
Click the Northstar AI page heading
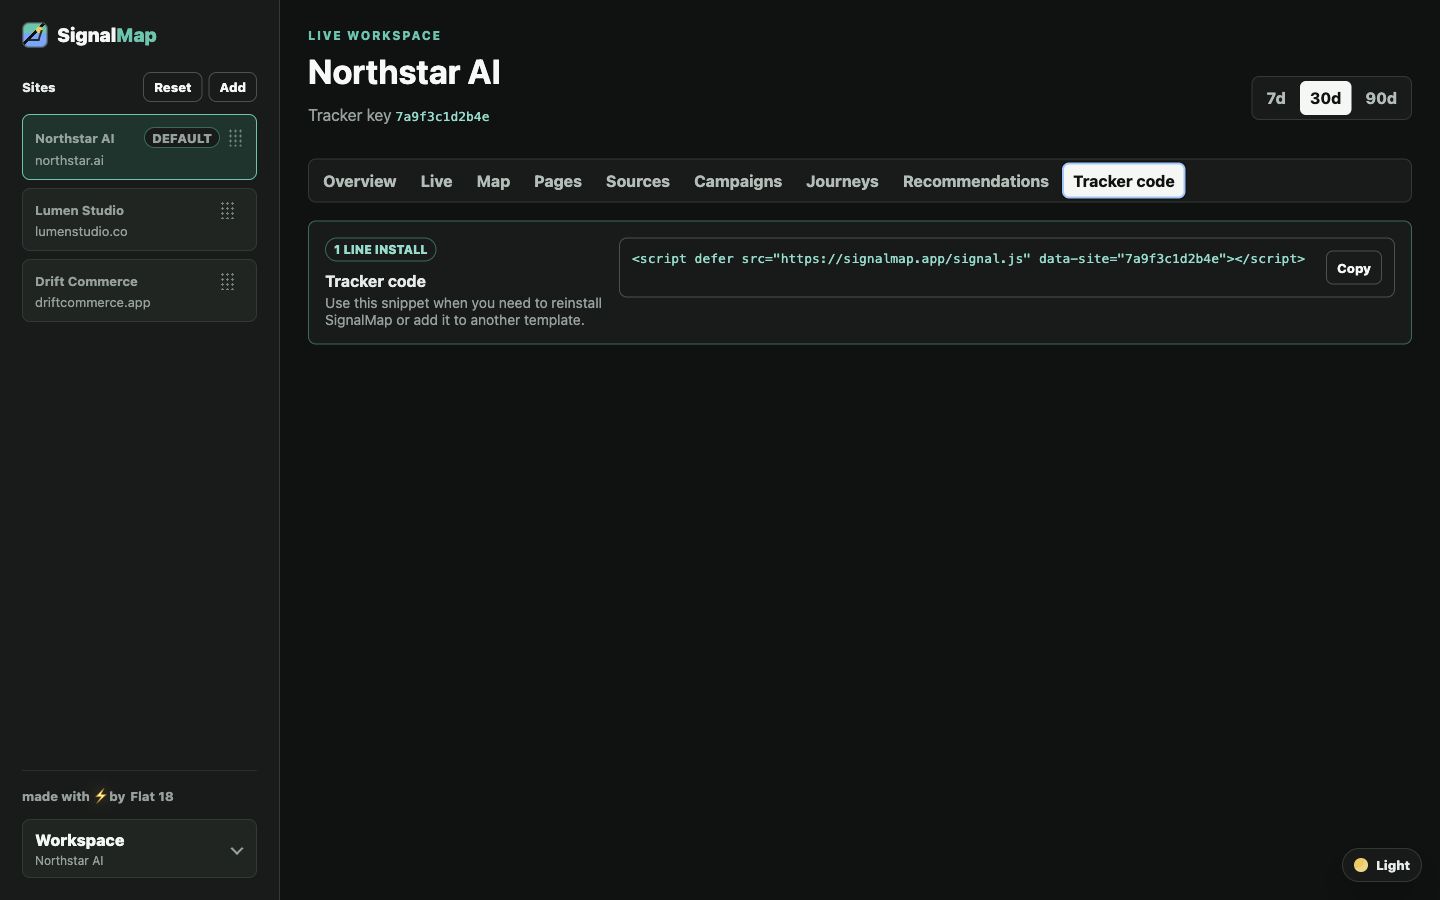coord(404,72)
